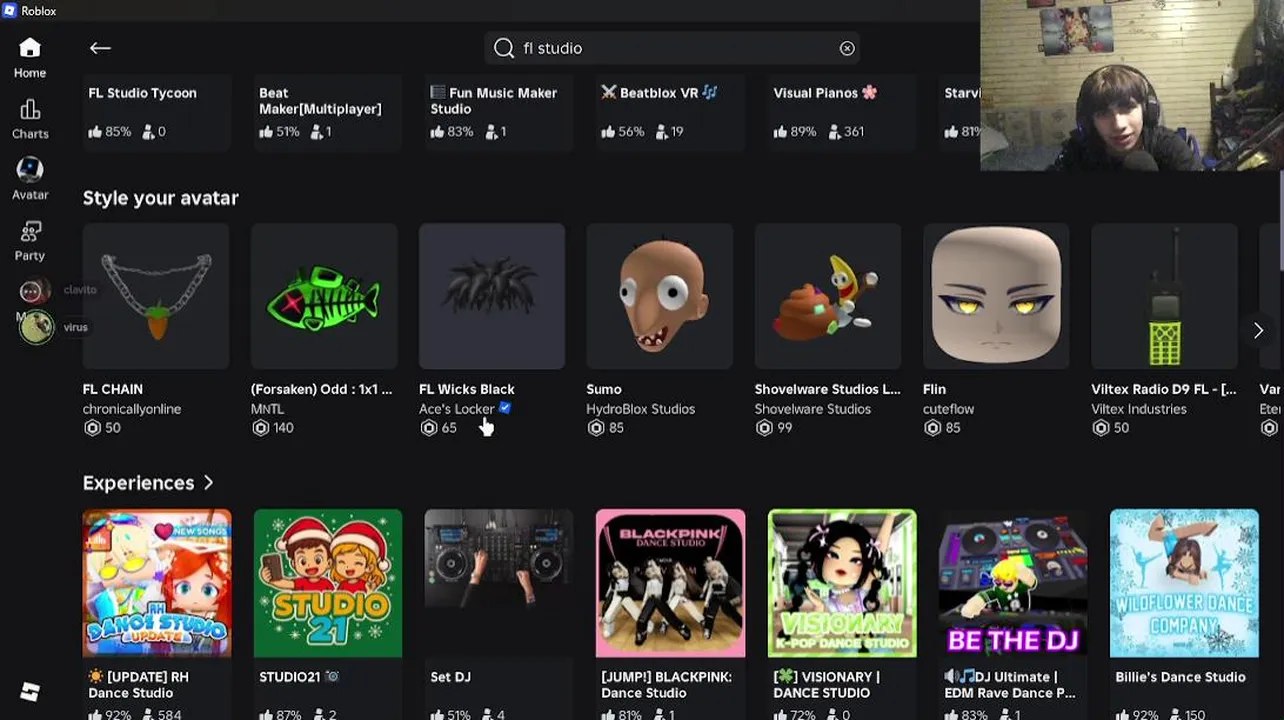Open FL Studio Tycoon title link

[142, 93]
